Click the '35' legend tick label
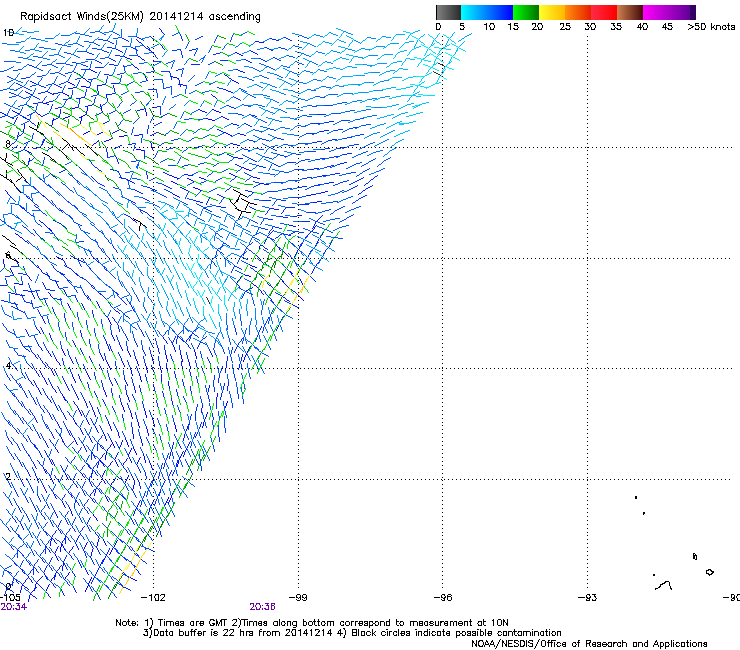Viewport: 740px width, 650px height. tap(616, 27)
